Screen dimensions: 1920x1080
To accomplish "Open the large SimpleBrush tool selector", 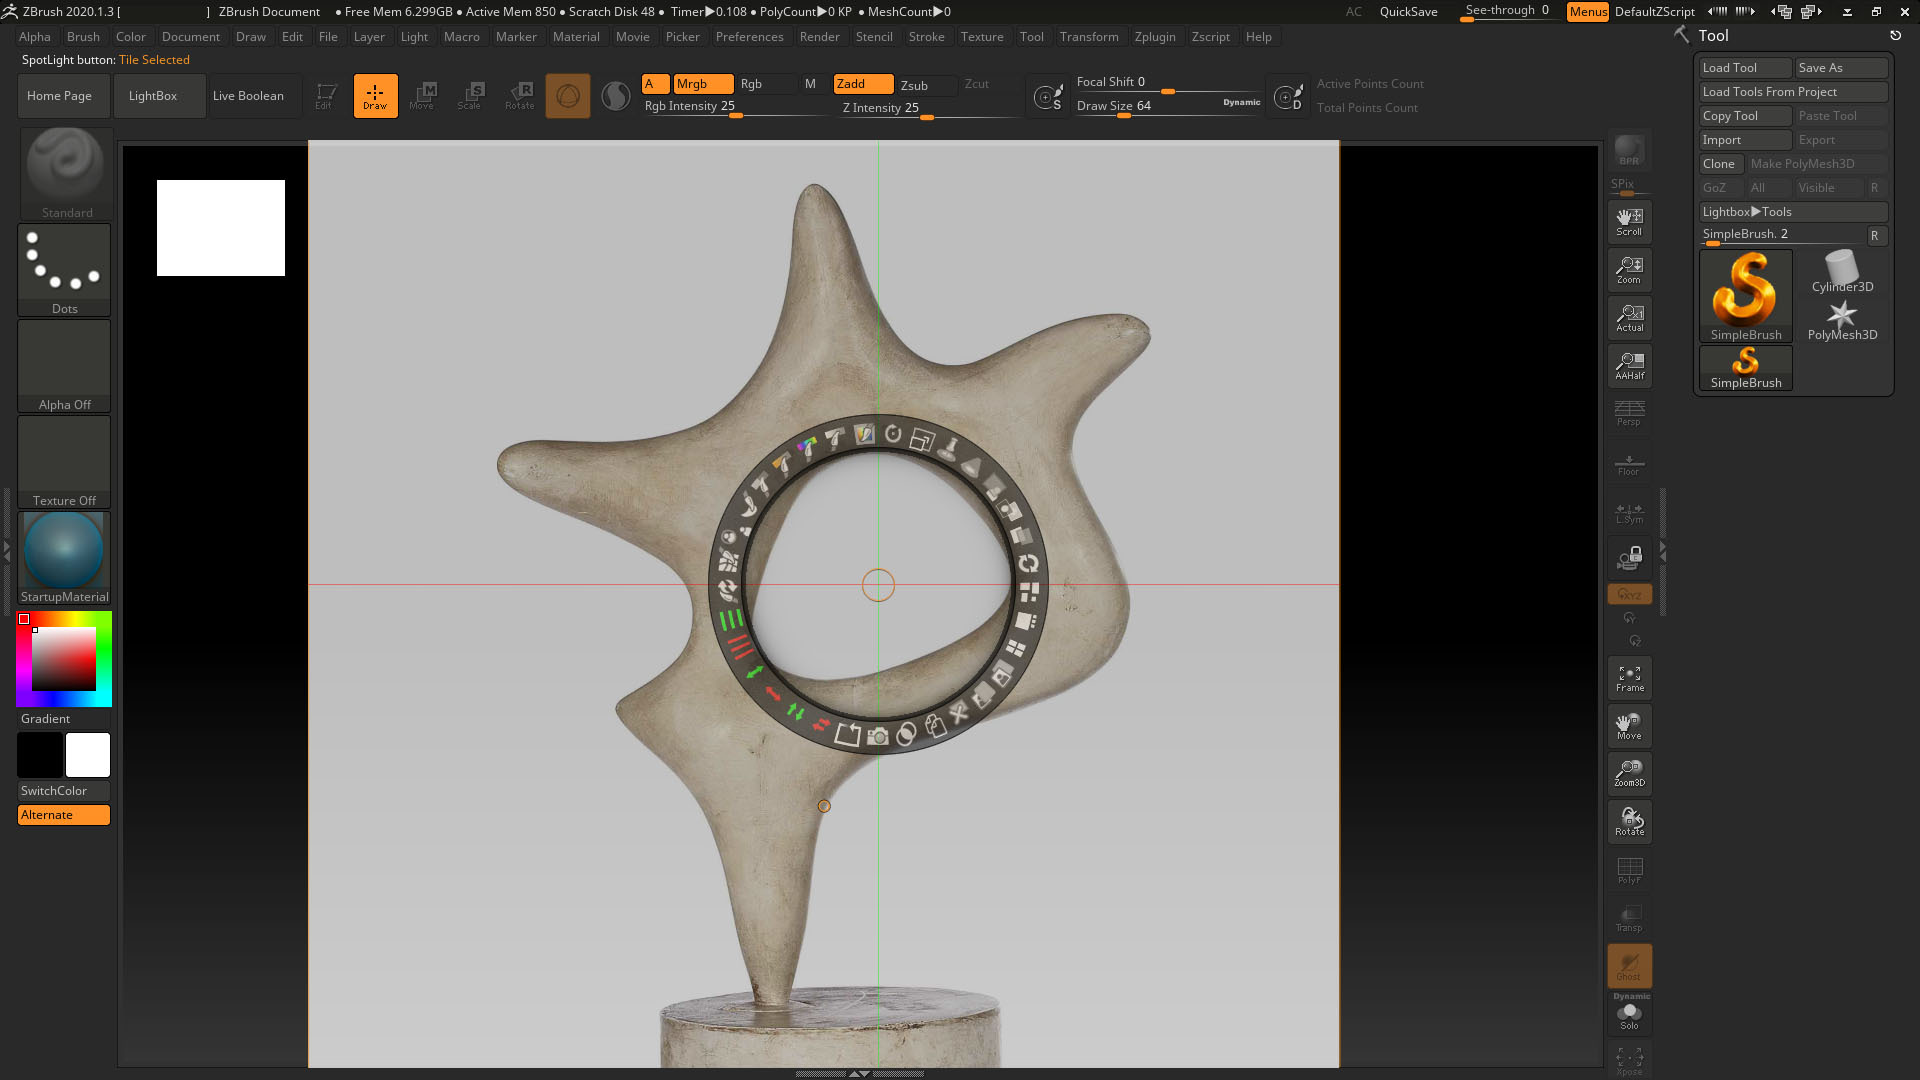I will (x=1745, y=296).
